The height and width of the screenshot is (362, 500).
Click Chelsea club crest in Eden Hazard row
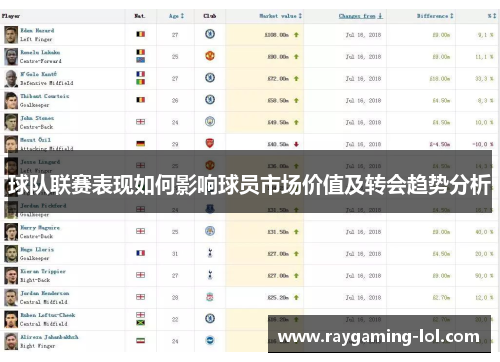click(x=210, y=34)
